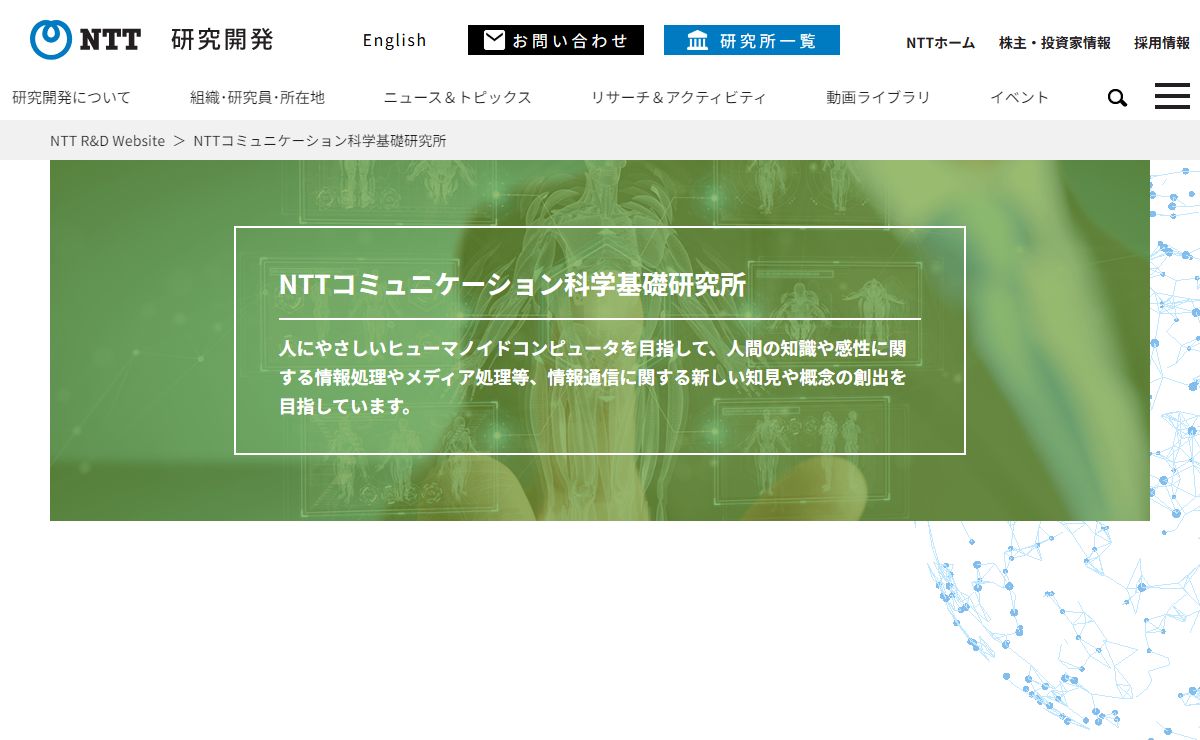Open the 株主・投資家情報 link
The image size is (1200, 740).
click(1054, 43)
